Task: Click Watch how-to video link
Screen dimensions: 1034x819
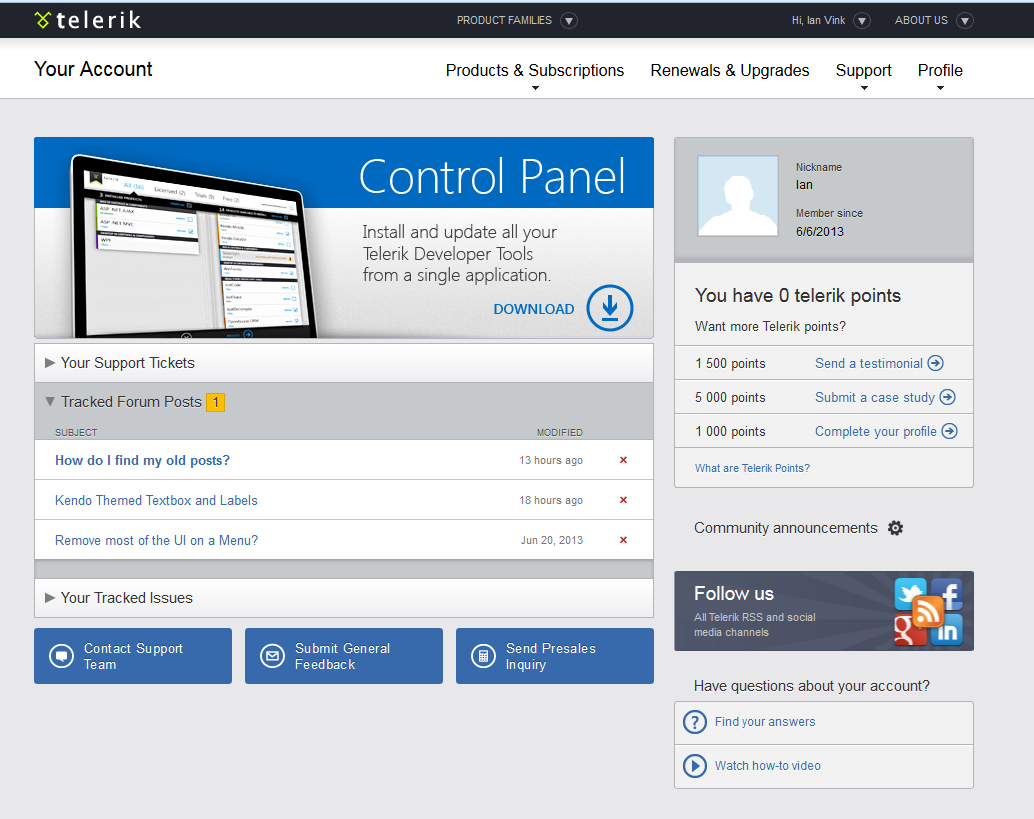Action: click(768, 766)
